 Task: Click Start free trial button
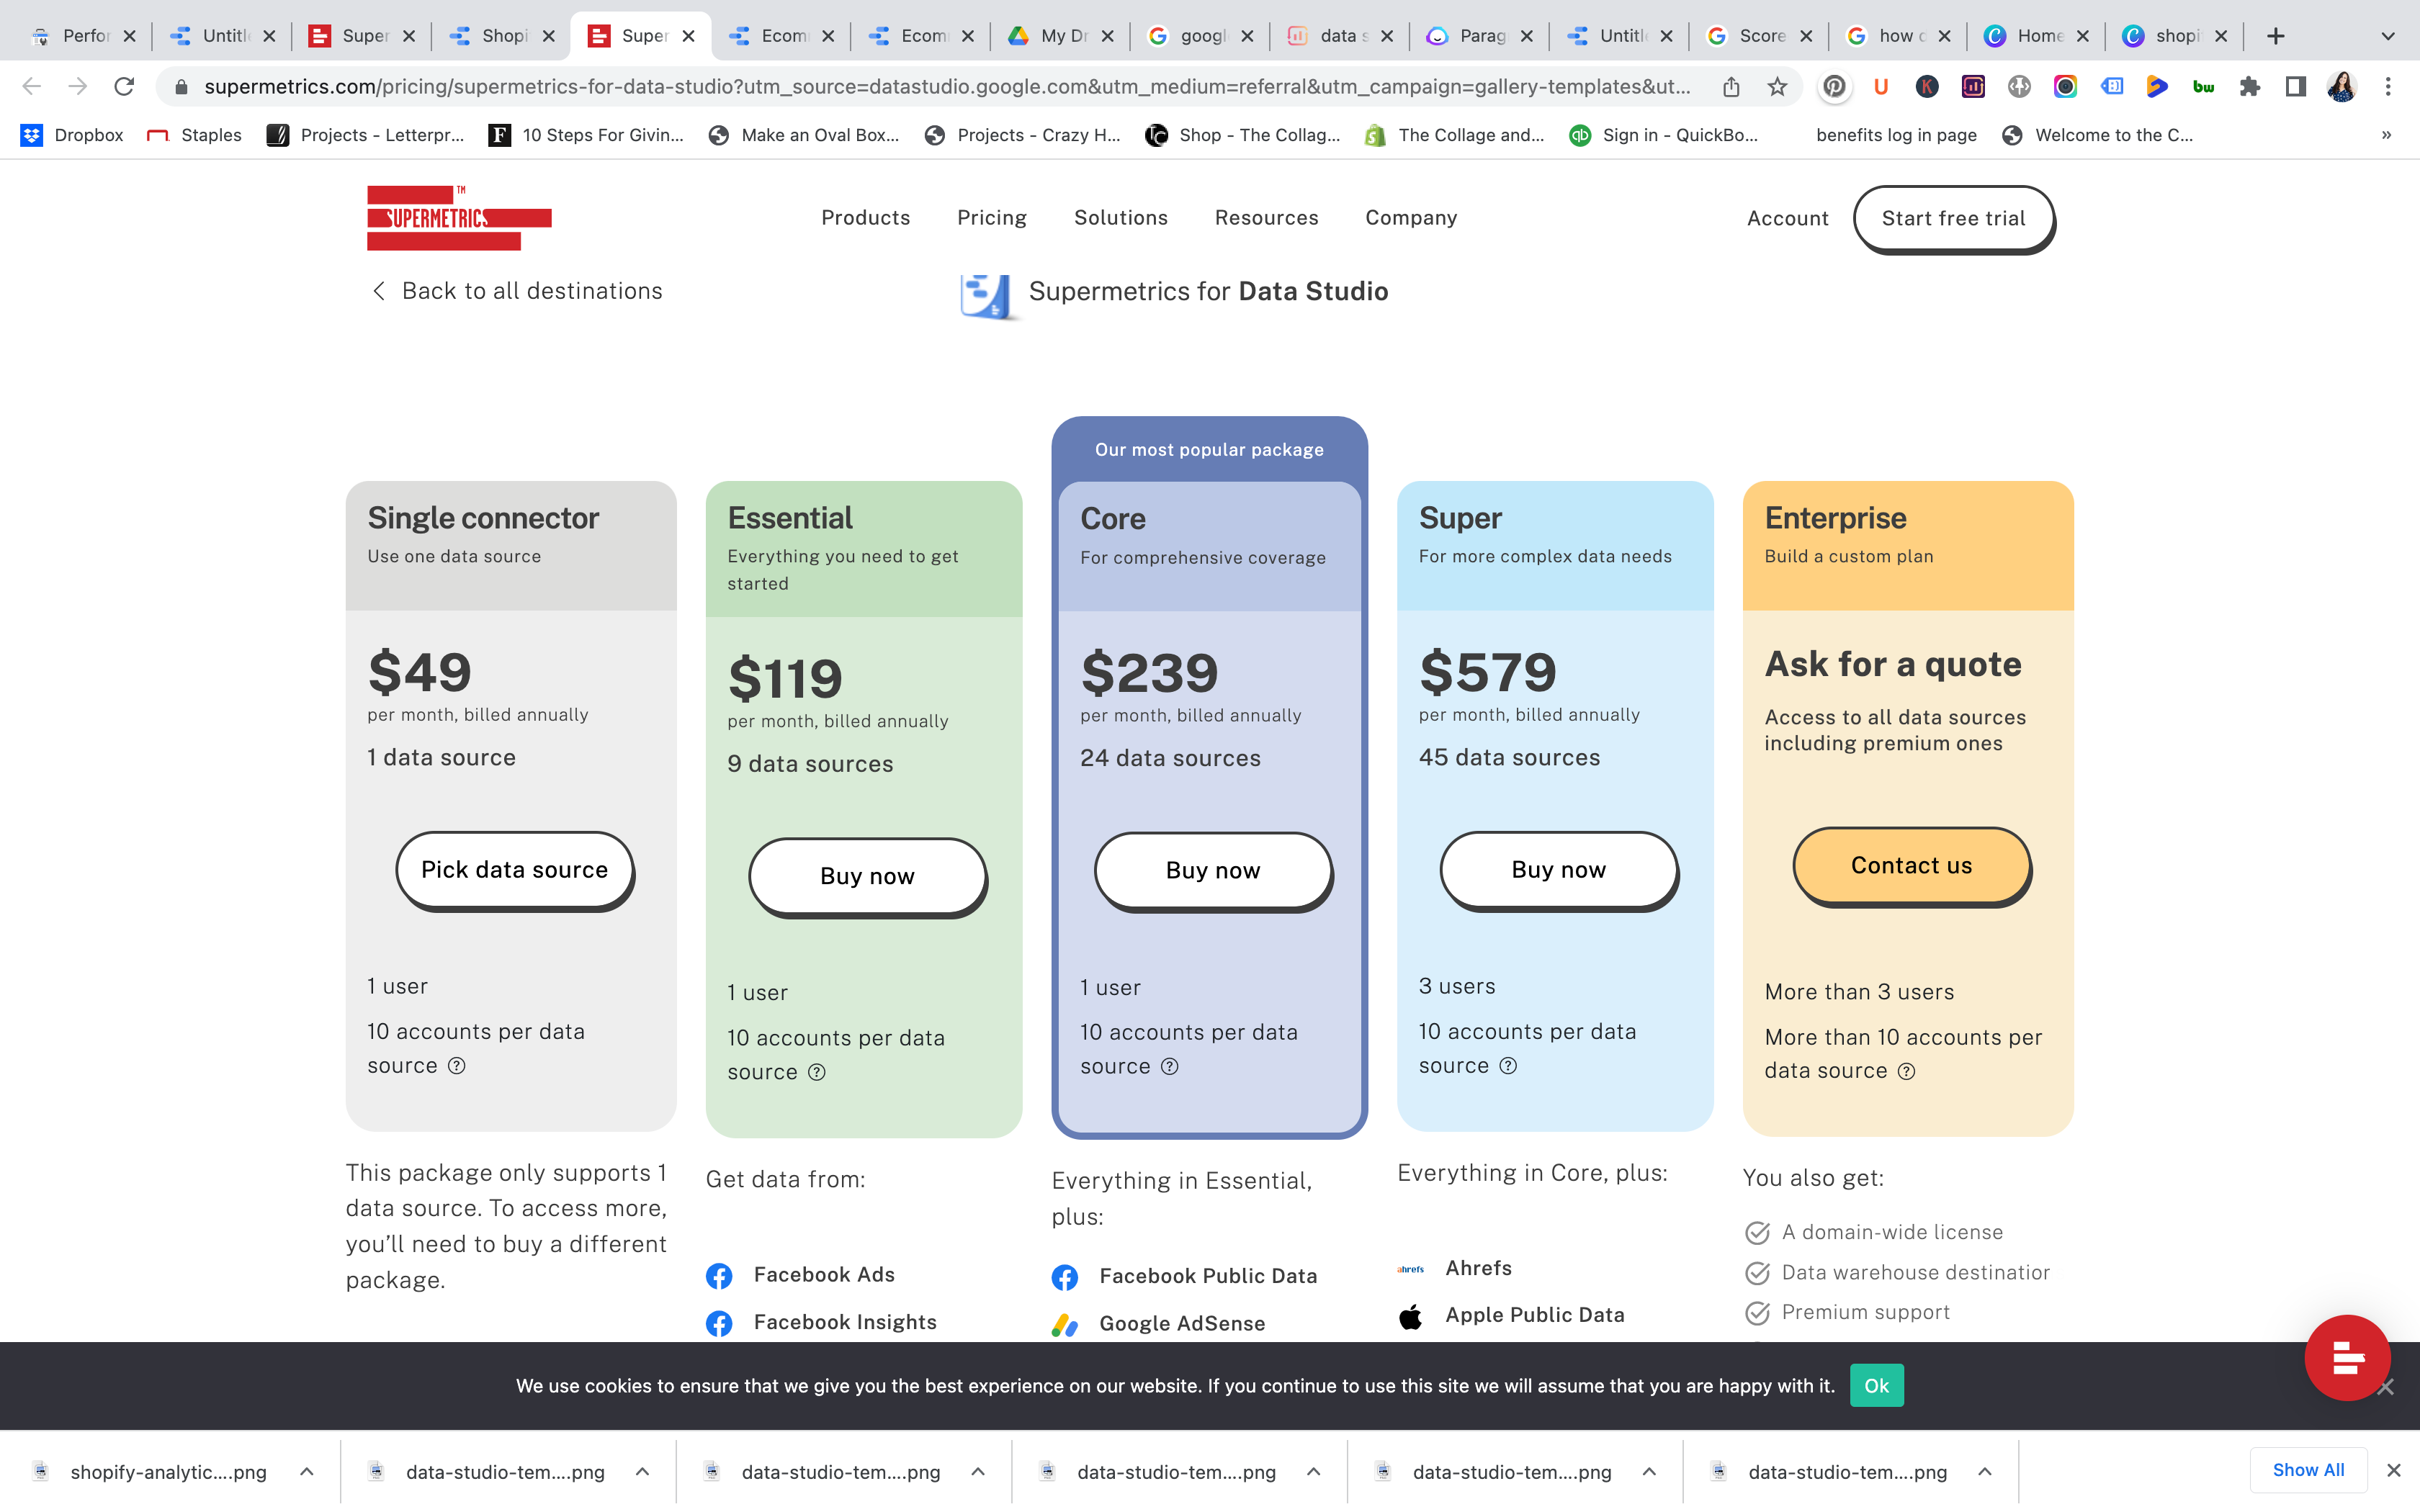click(x=1954, y=219)
